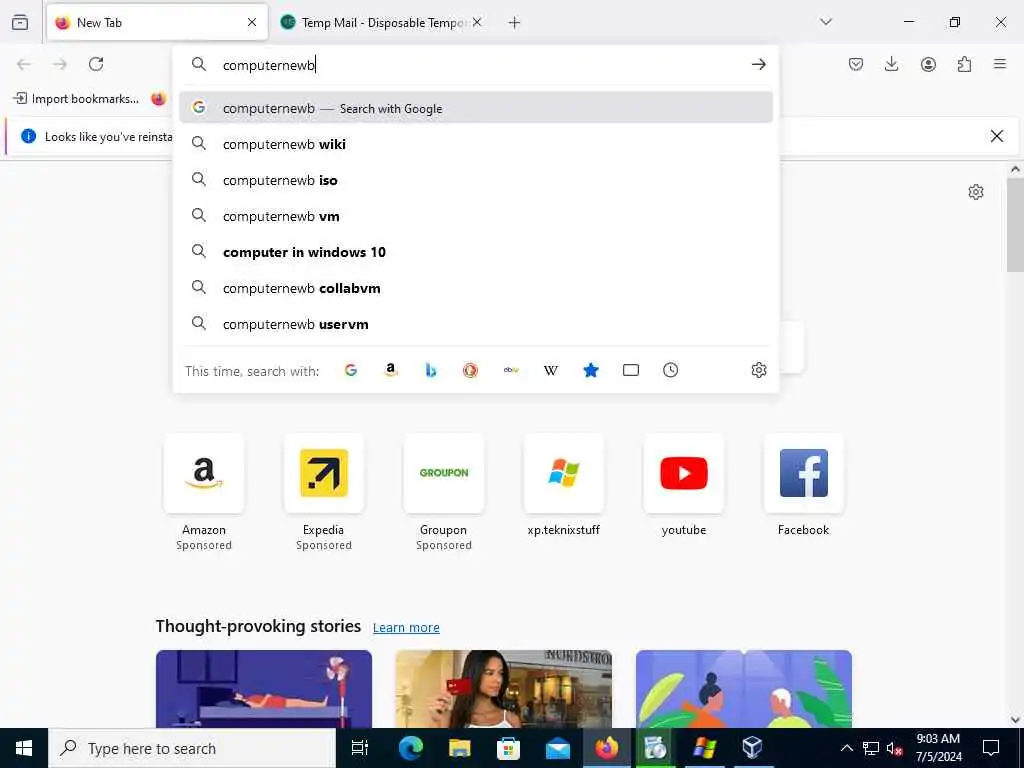
Task: Open File Explorer from taskbar
Action: click(x=460, y=748)
